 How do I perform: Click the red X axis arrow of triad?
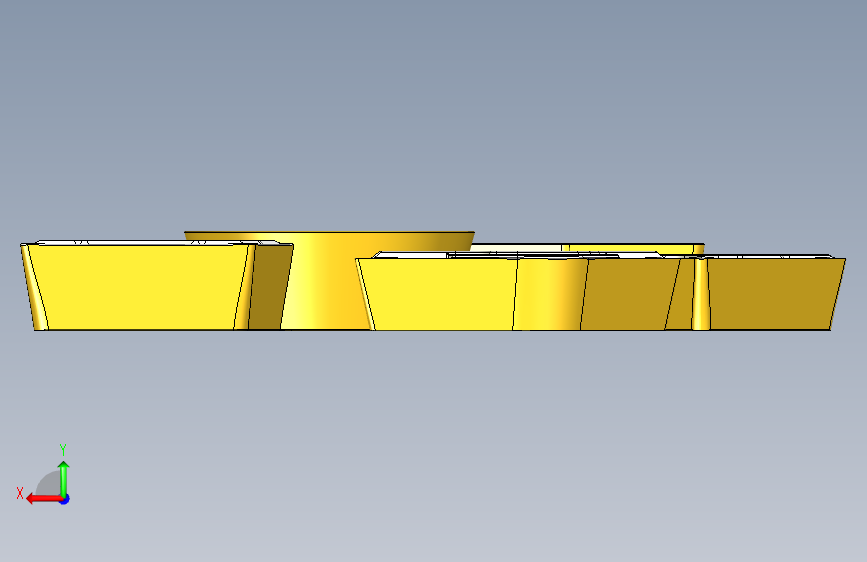click(43, 499)
